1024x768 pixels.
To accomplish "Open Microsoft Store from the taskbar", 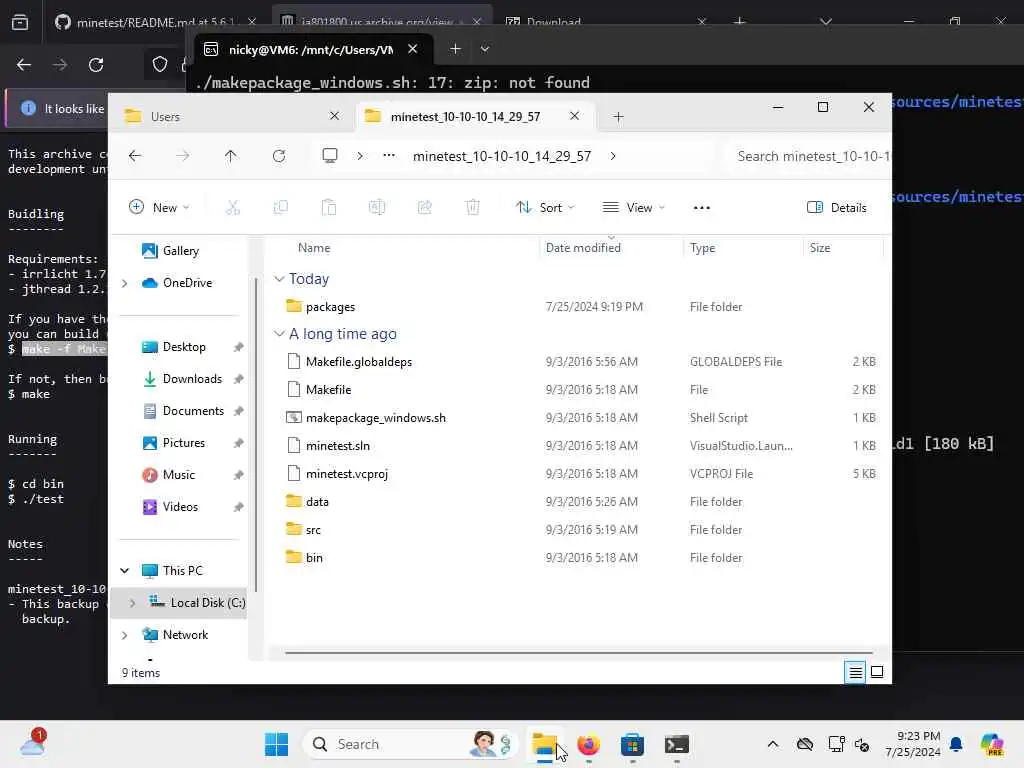I will point(632,744).
